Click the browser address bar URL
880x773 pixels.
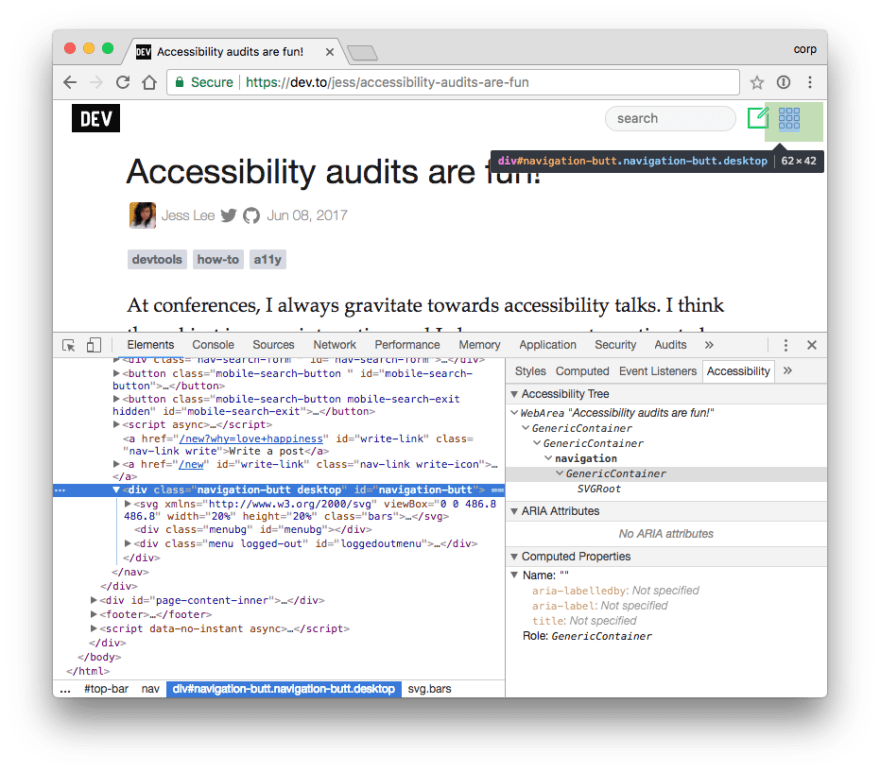[x=387, y=83]
